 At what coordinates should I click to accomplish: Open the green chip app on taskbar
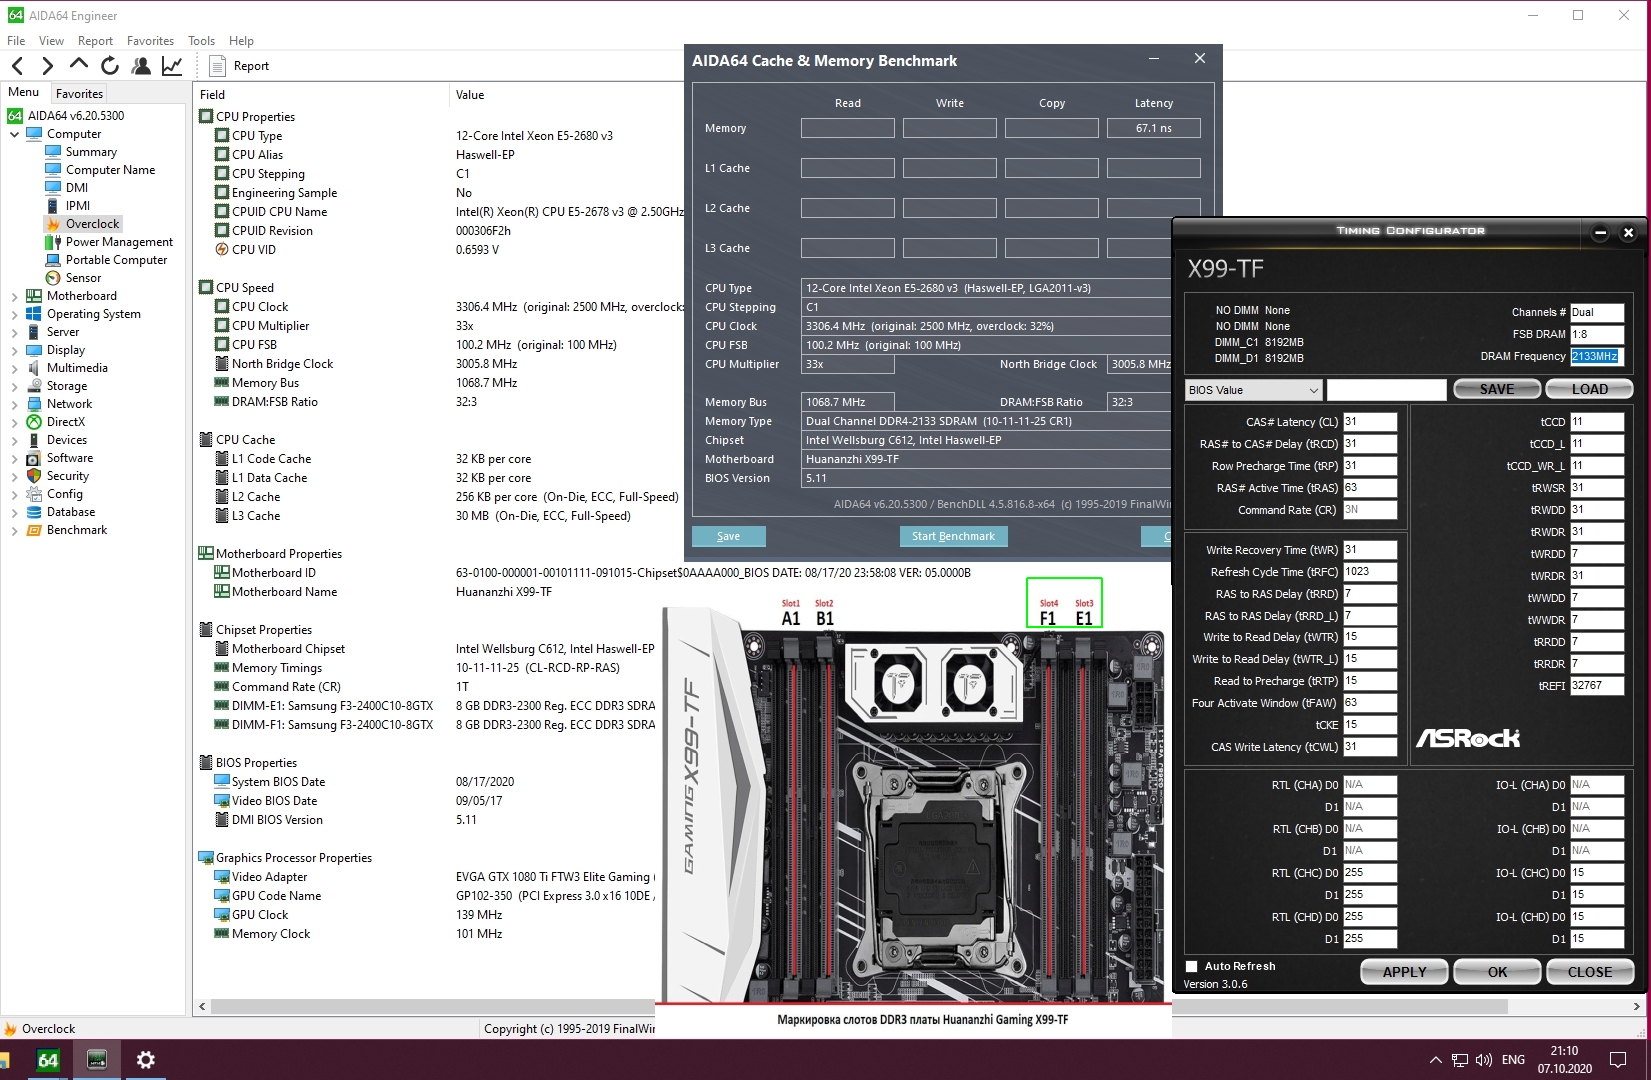click(97, 1060)
